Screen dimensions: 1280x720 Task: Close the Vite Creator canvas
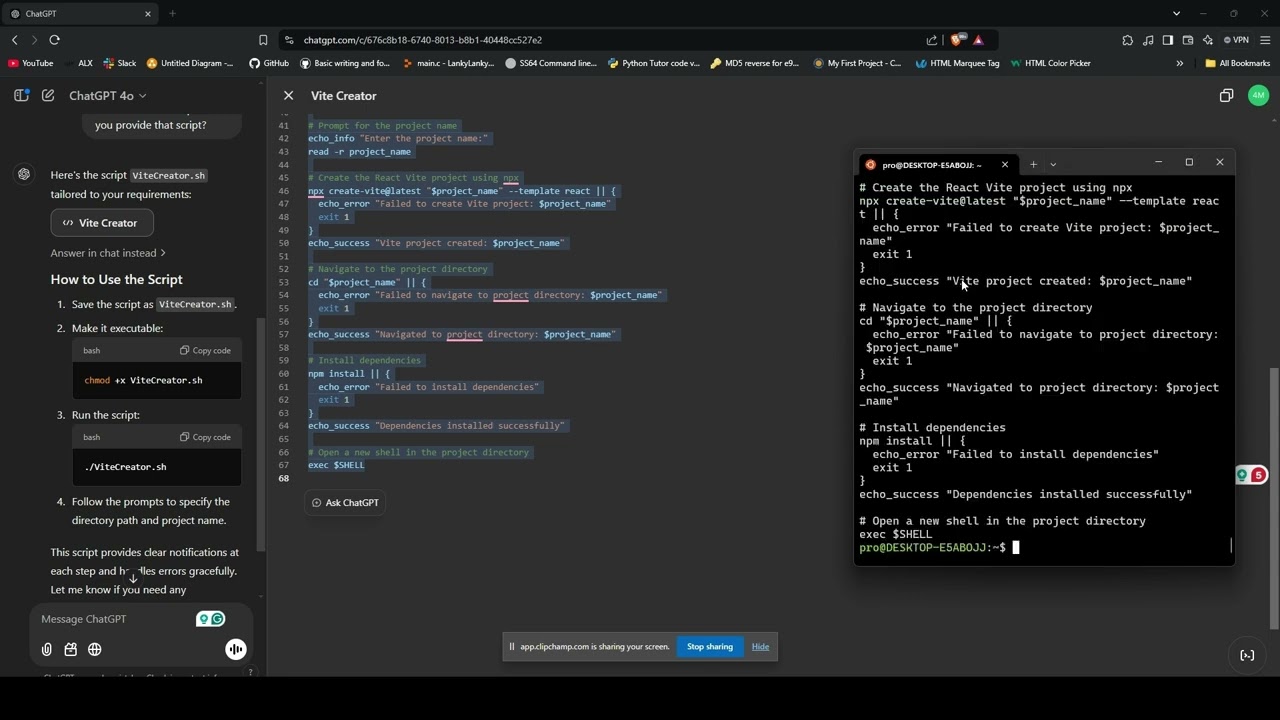288,95
